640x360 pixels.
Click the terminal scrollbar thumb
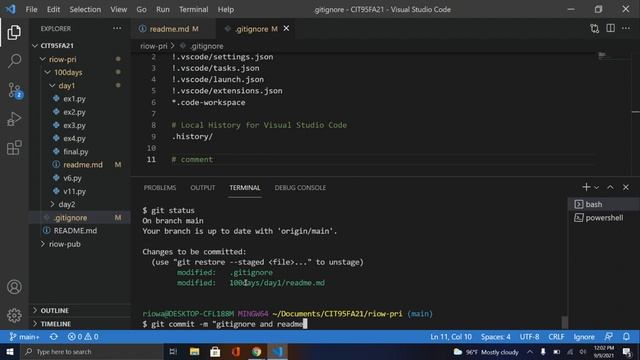coord(564,322)
